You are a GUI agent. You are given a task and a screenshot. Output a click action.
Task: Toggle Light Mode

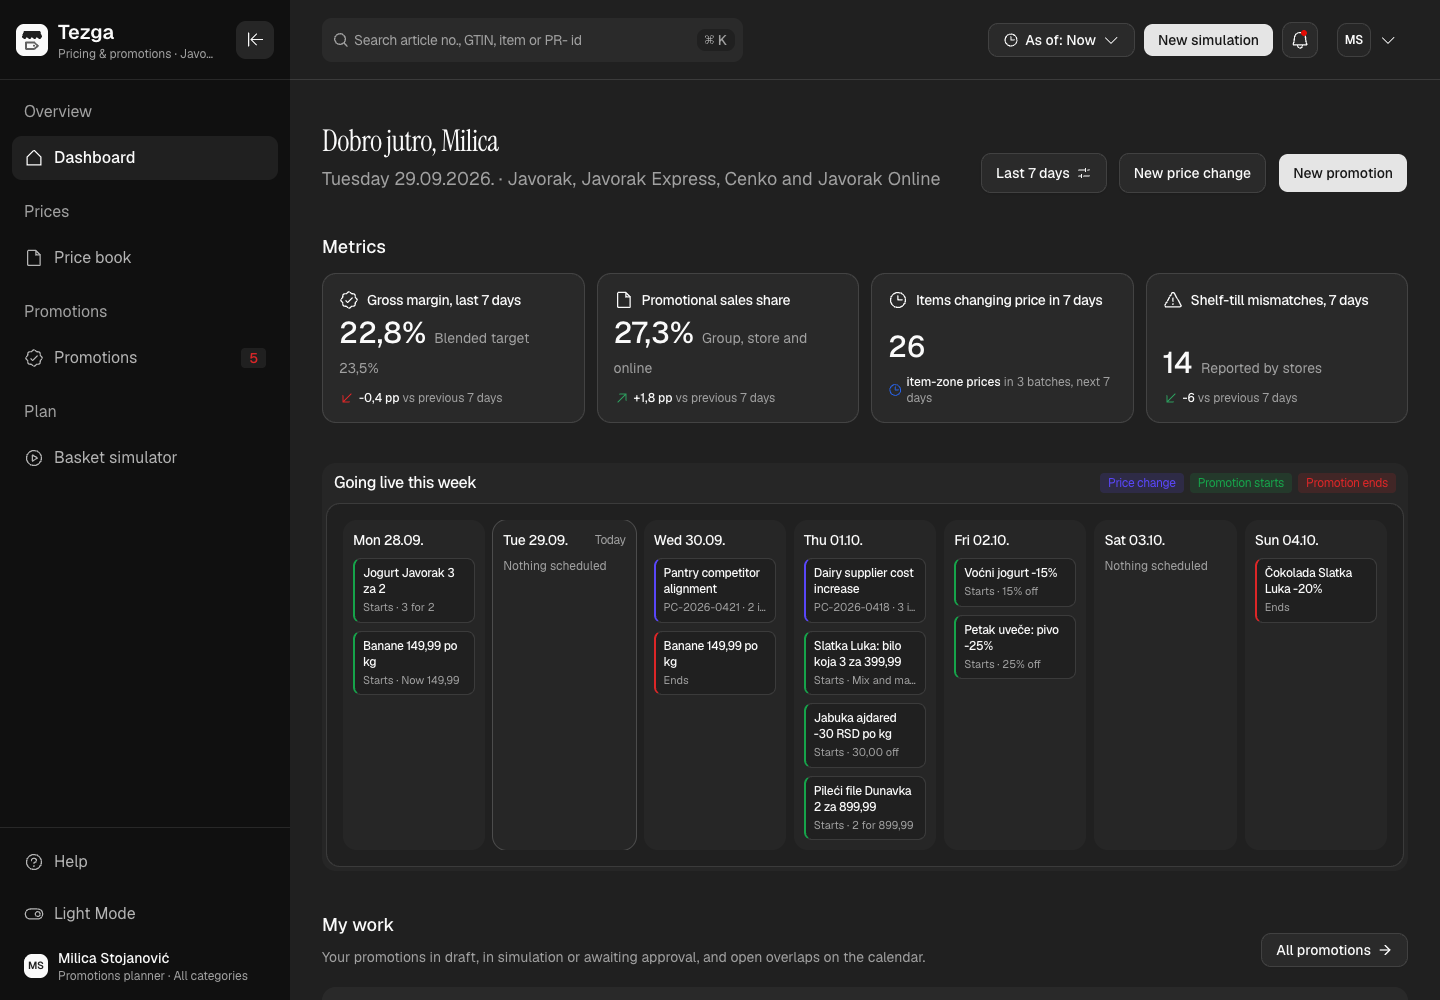[x=145, y=914]
